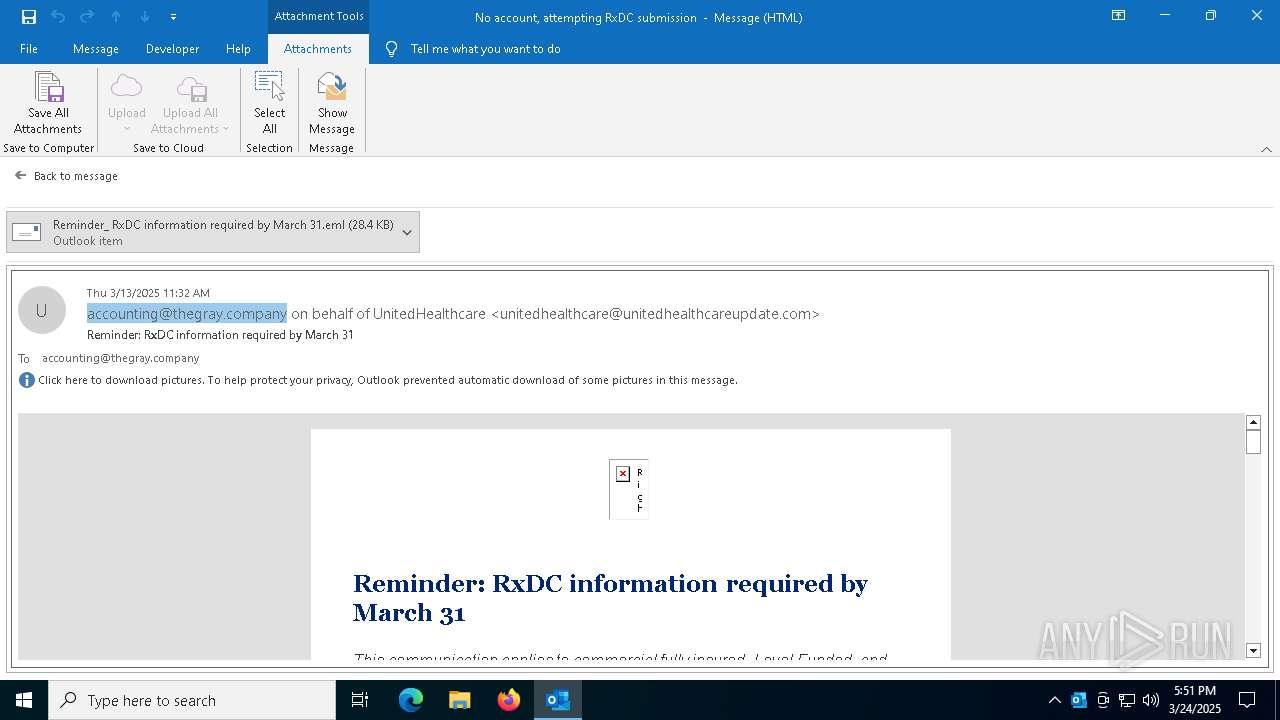Viewport: 1280px width, 720px height.
Task: Open Windows Start menu
Action: click(24, 700)
